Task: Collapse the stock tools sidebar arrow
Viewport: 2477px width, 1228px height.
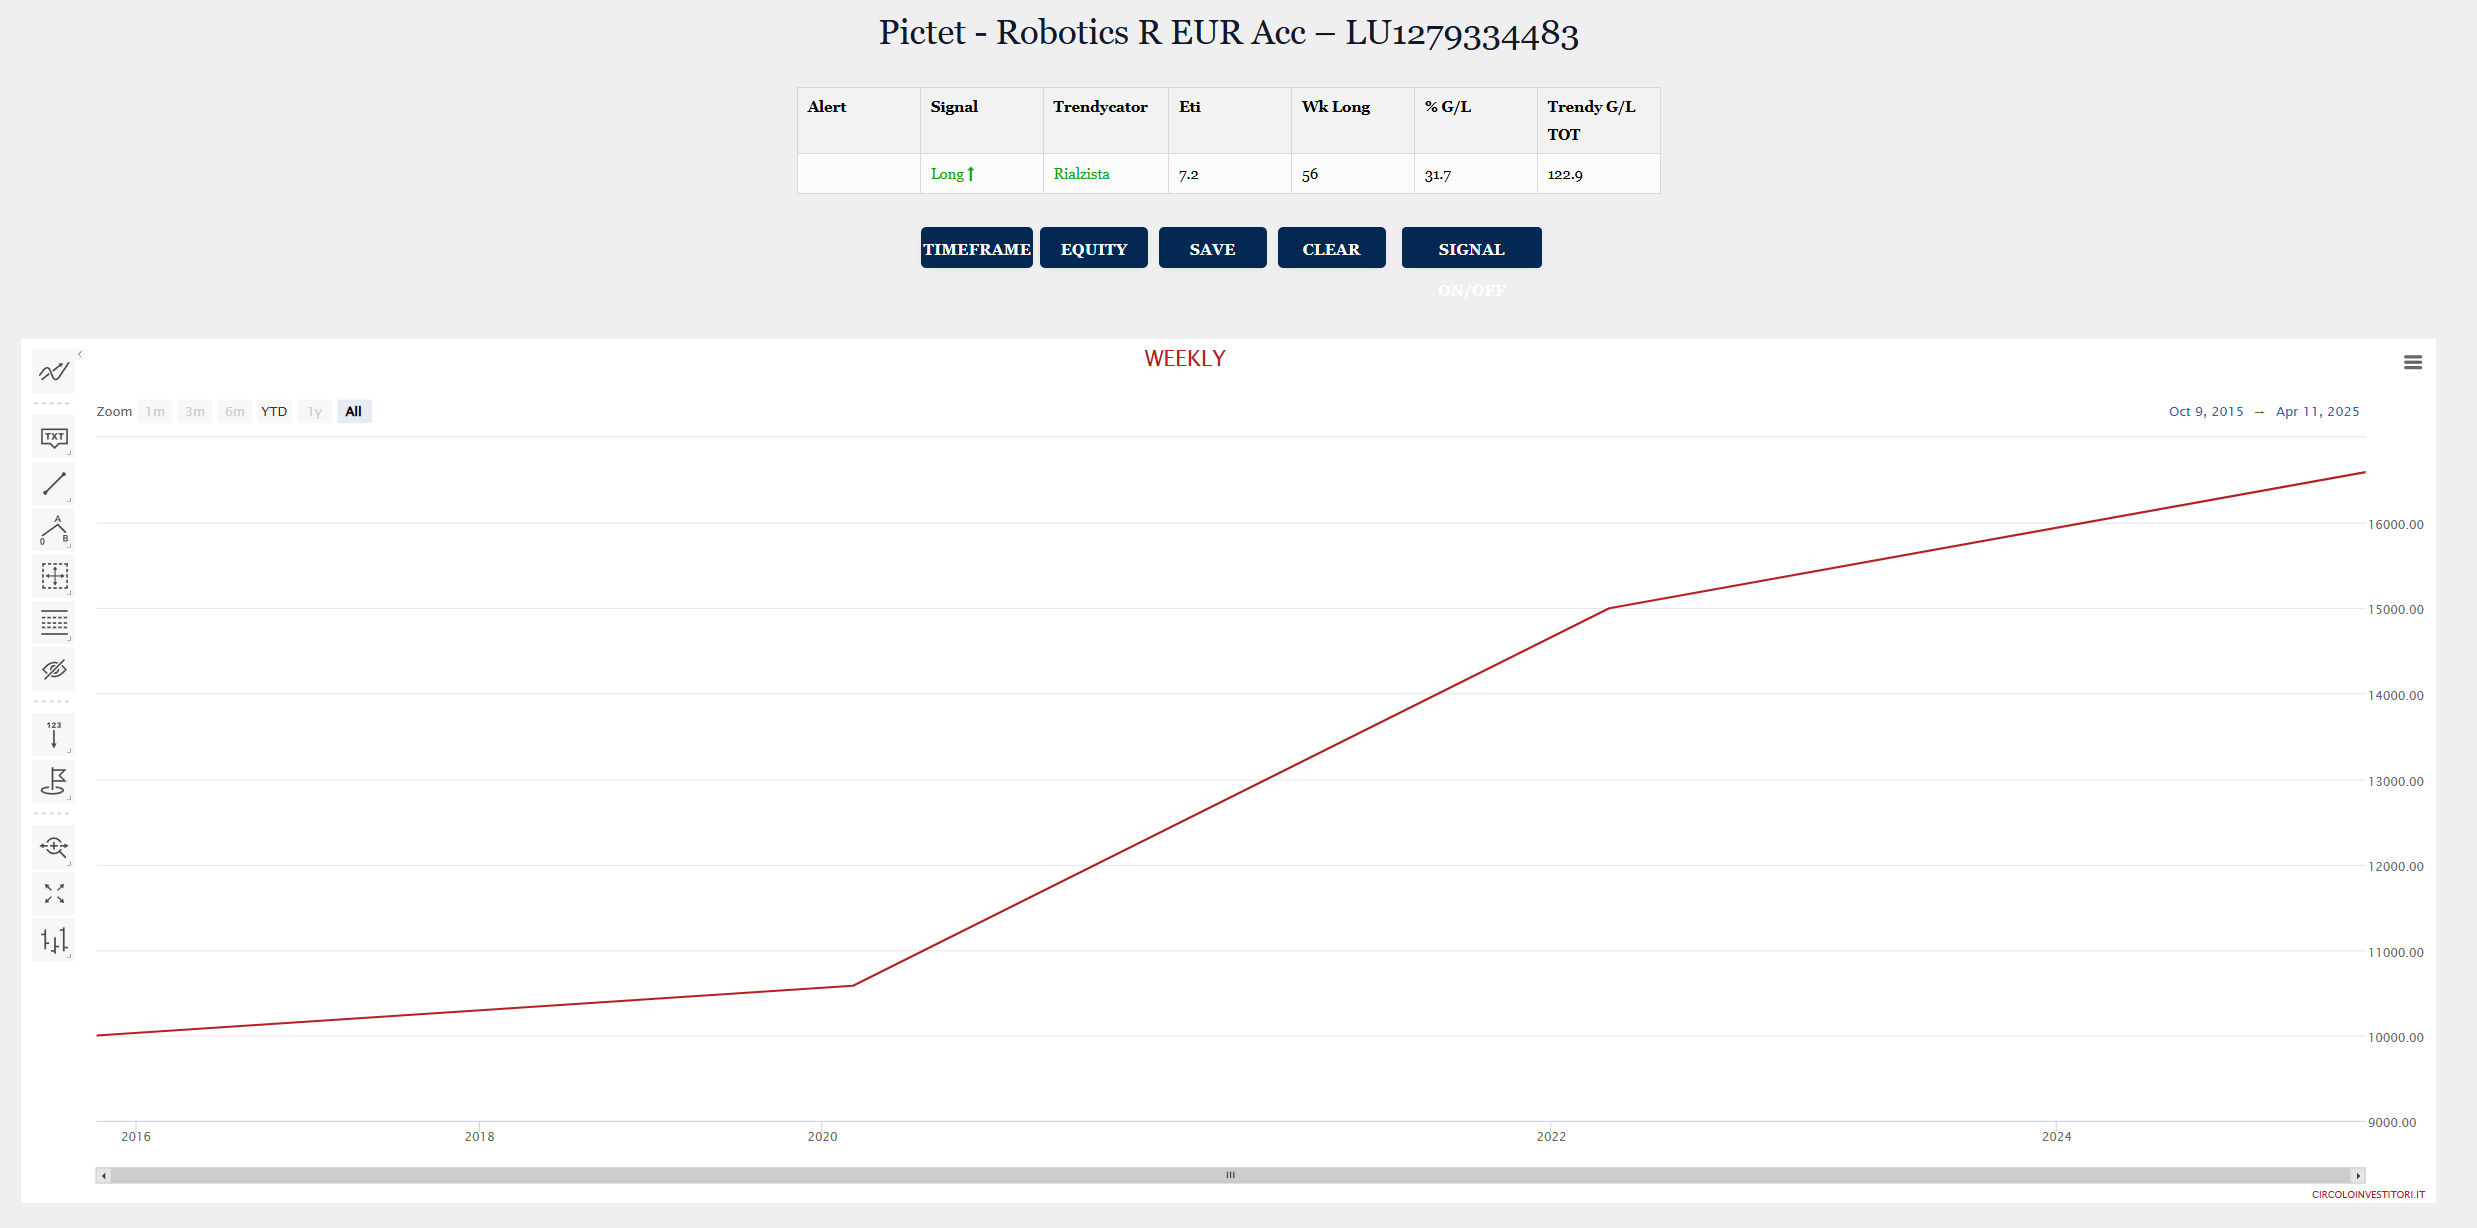Action: (x=80, y=354)
